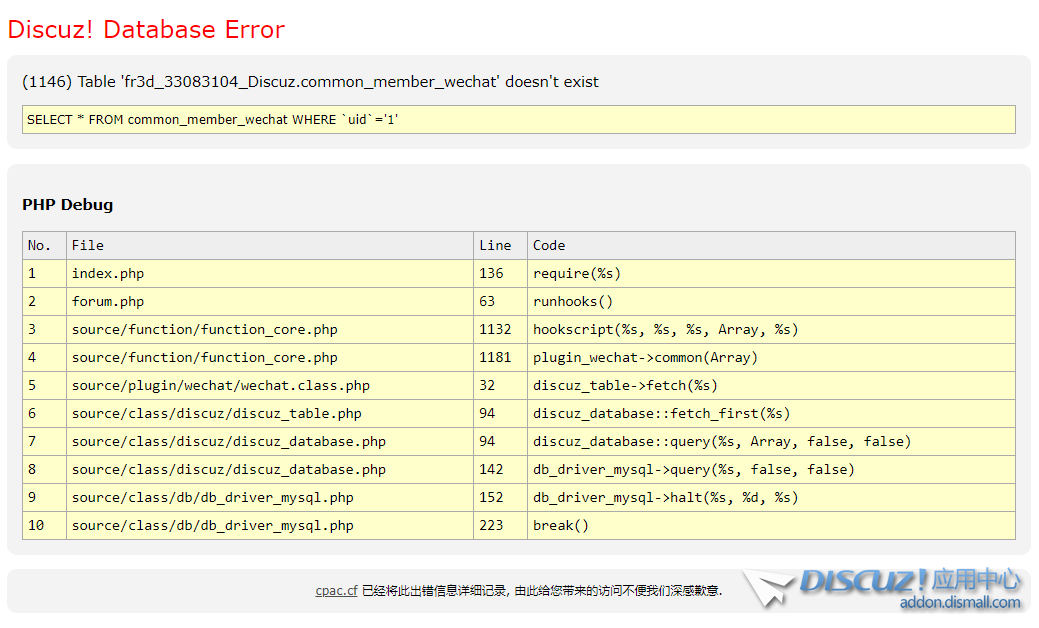Click the db_driver_mysql->halt code cell

click(665, 497)
